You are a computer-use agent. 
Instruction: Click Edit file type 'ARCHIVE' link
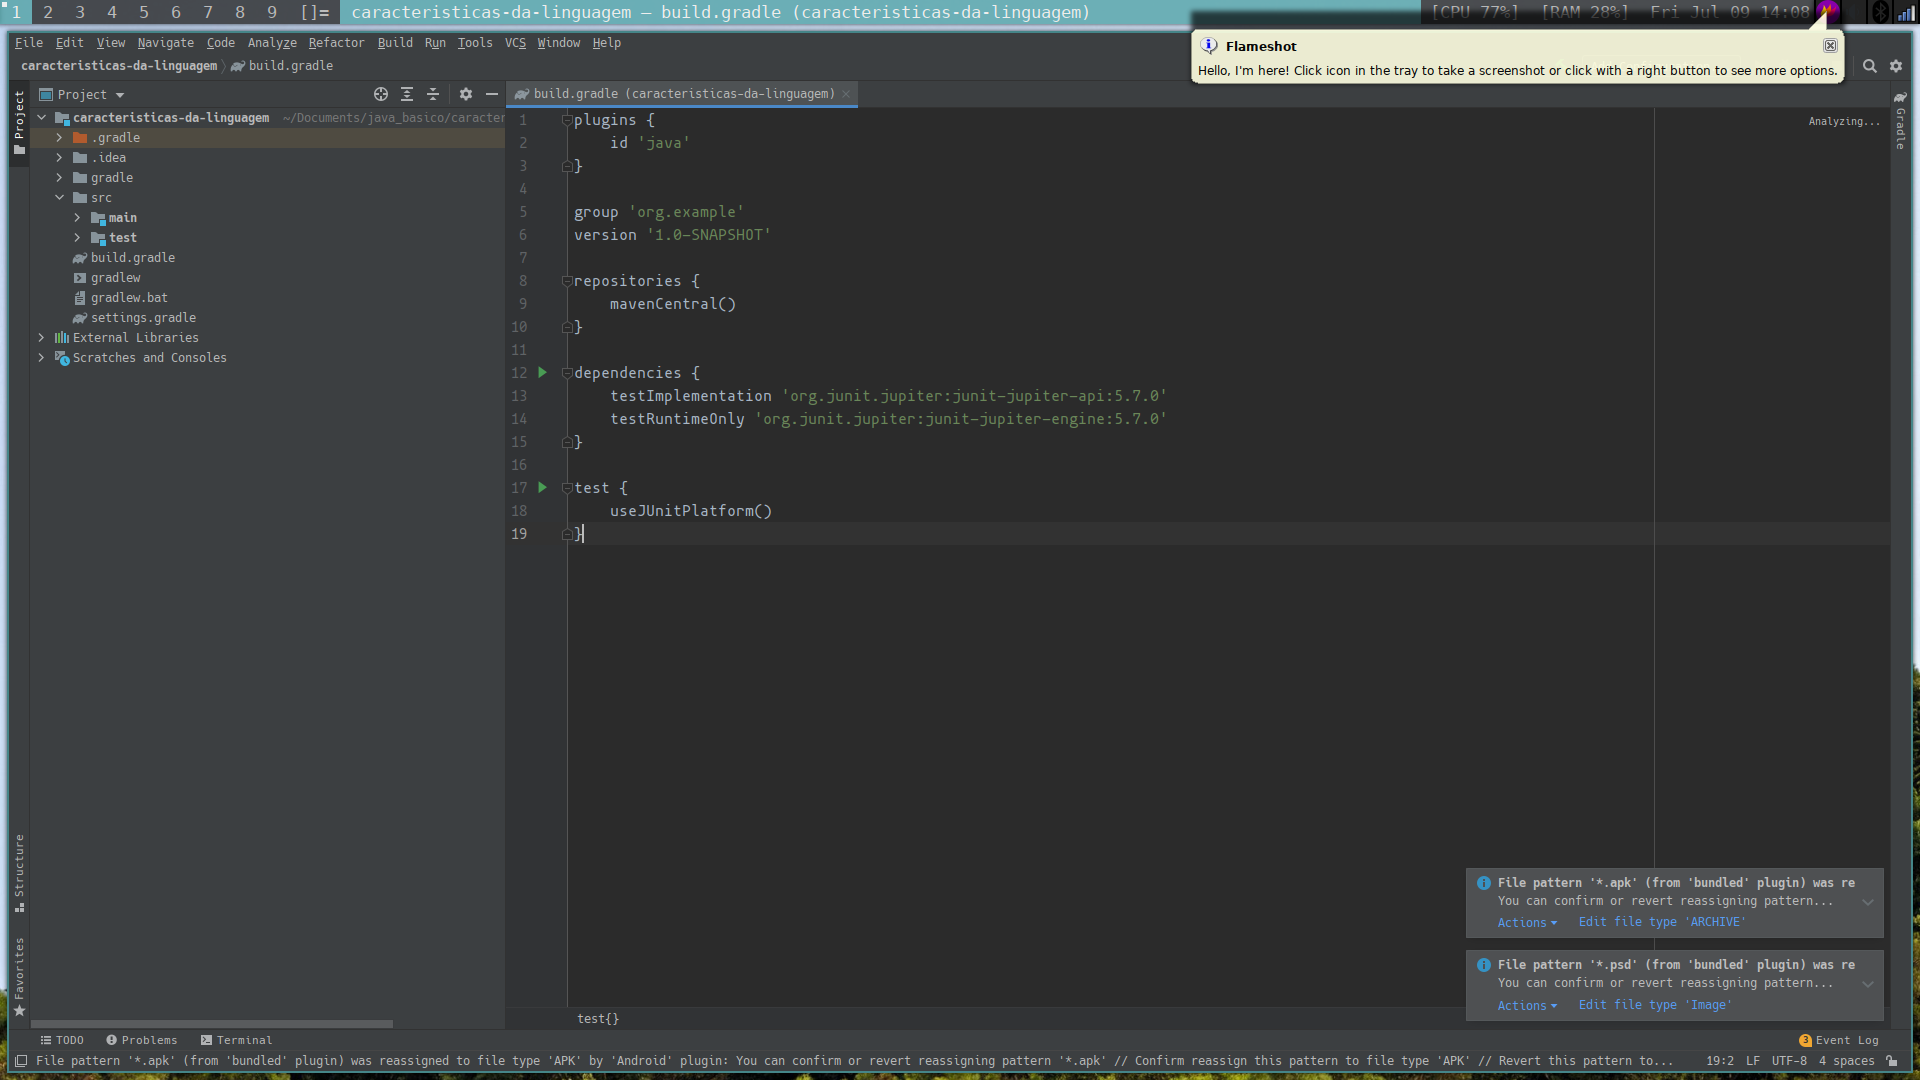(1662, 922)
